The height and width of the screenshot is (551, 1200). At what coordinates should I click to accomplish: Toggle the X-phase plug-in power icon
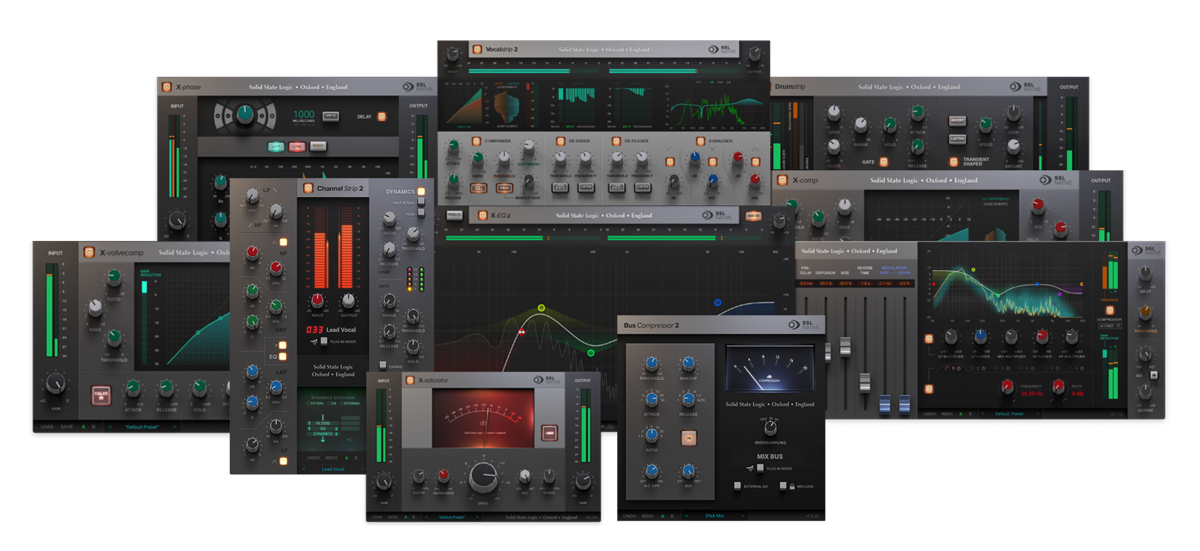tap(167, 87)
